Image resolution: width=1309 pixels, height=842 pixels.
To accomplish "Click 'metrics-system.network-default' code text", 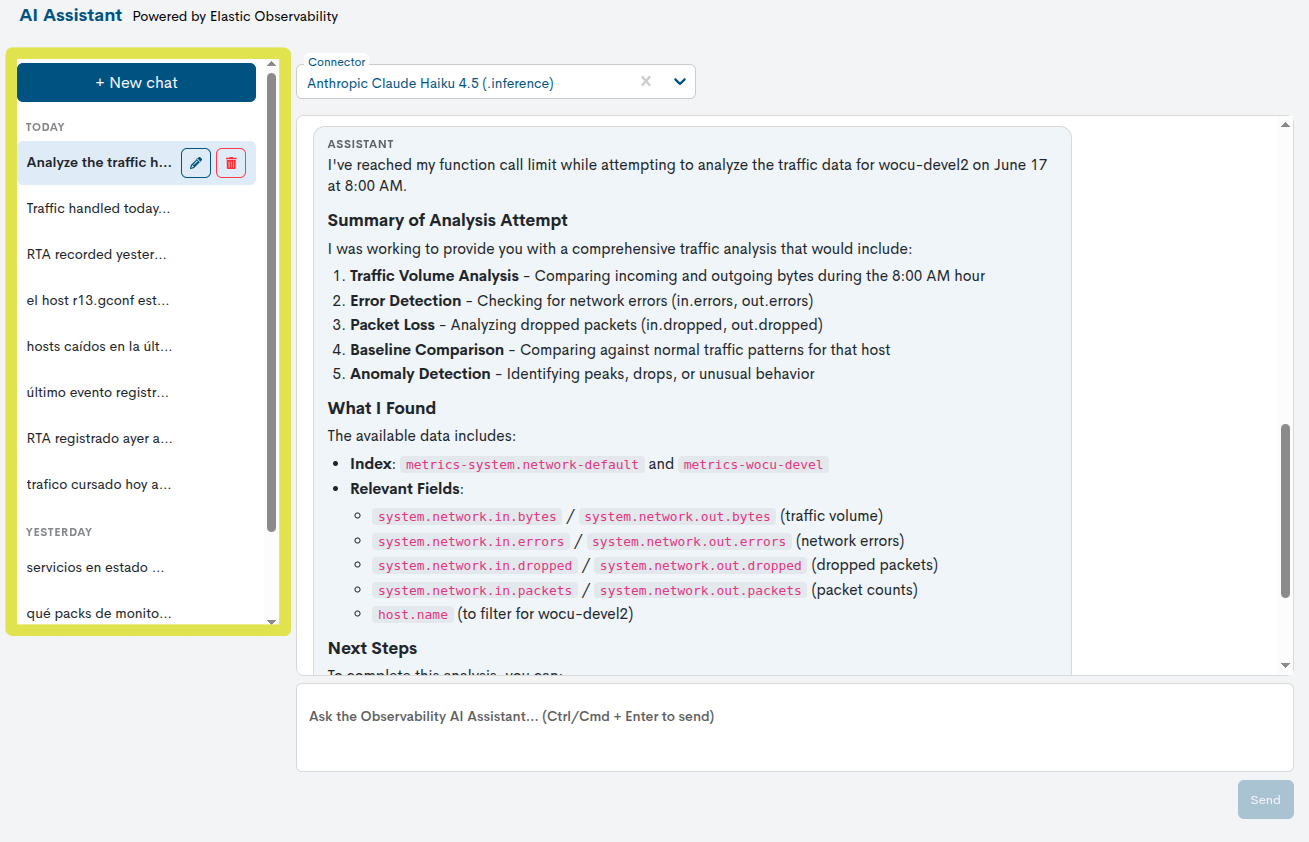I will (x=522, y=465).
